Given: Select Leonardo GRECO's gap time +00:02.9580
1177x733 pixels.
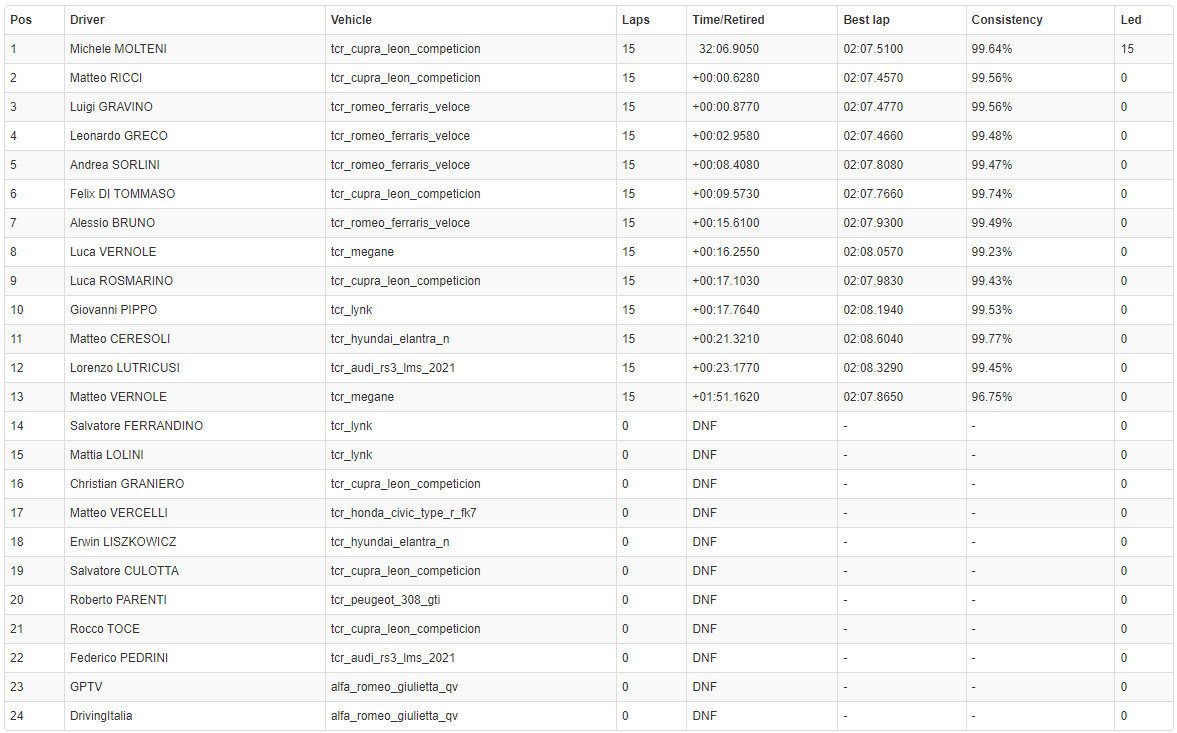Looking at the screenshot, I should point(725,136).
